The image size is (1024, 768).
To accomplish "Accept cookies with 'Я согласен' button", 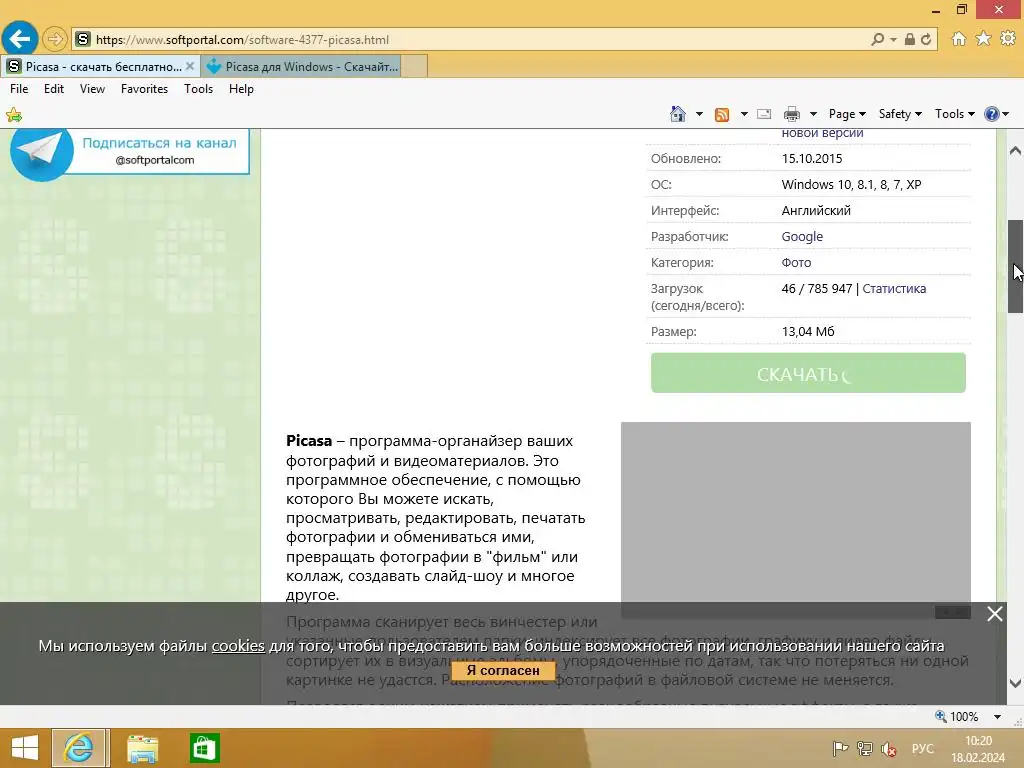I will (503, 671).
